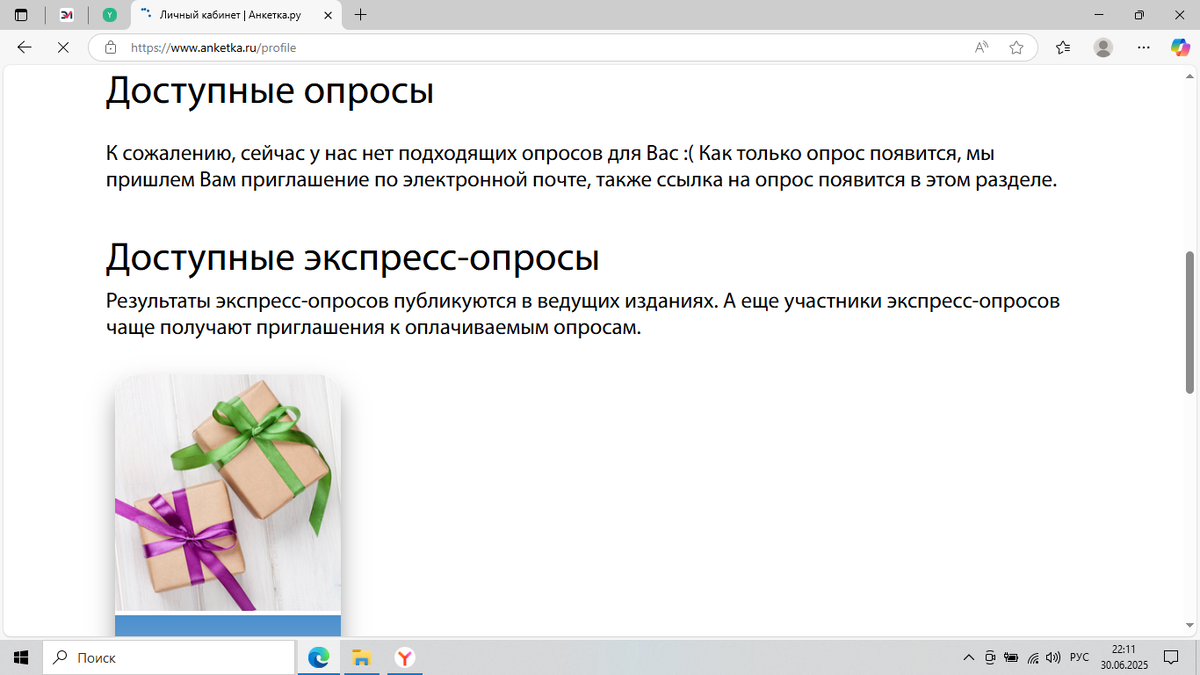
Task: Open the notification center icon
Action: tap(1172, 657)
